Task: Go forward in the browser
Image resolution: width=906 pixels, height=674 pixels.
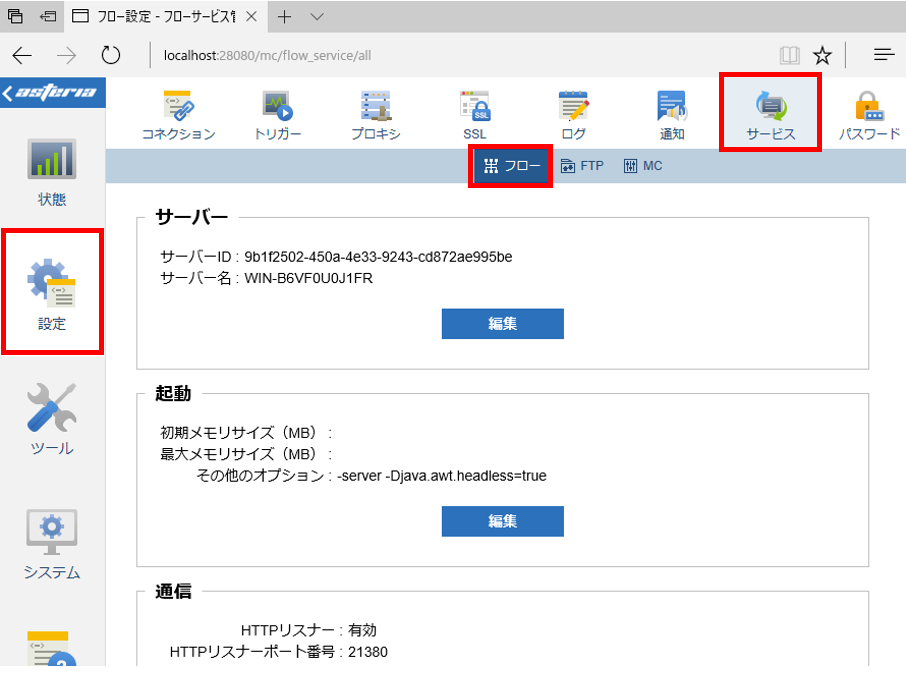Action: pyautogui.click(x=66, y=55)
